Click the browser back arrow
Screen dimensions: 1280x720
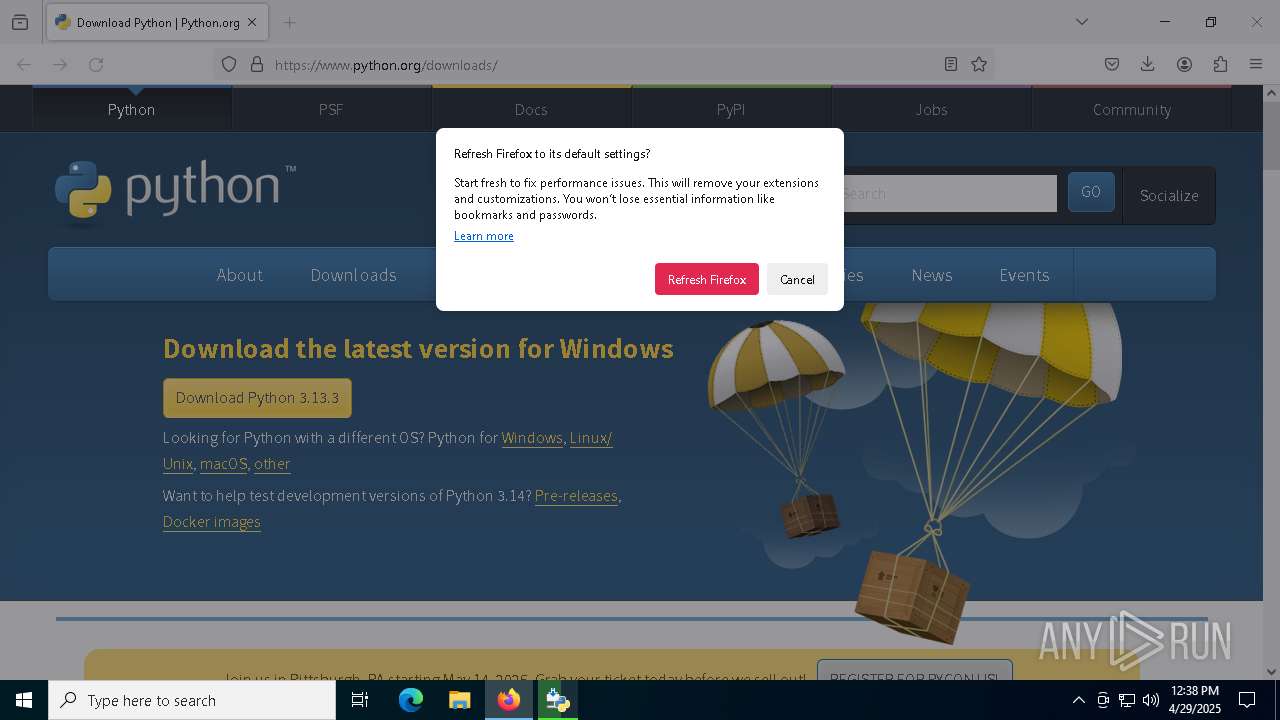click(24, 64)
